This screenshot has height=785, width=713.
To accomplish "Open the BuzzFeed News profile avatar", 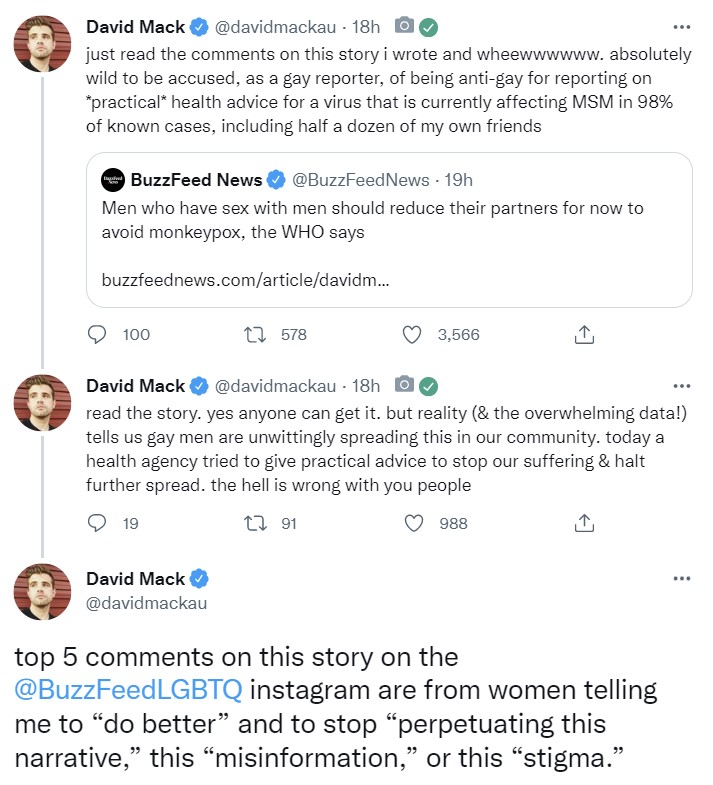I will [113, 180].
